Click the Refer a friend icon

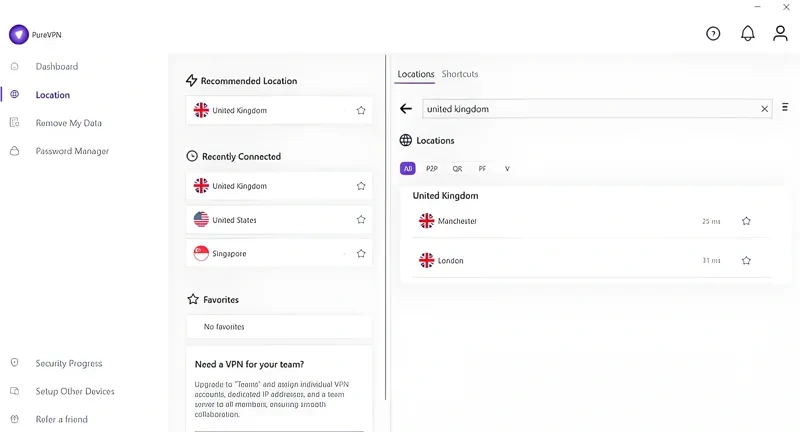click(x=14, y=419)
